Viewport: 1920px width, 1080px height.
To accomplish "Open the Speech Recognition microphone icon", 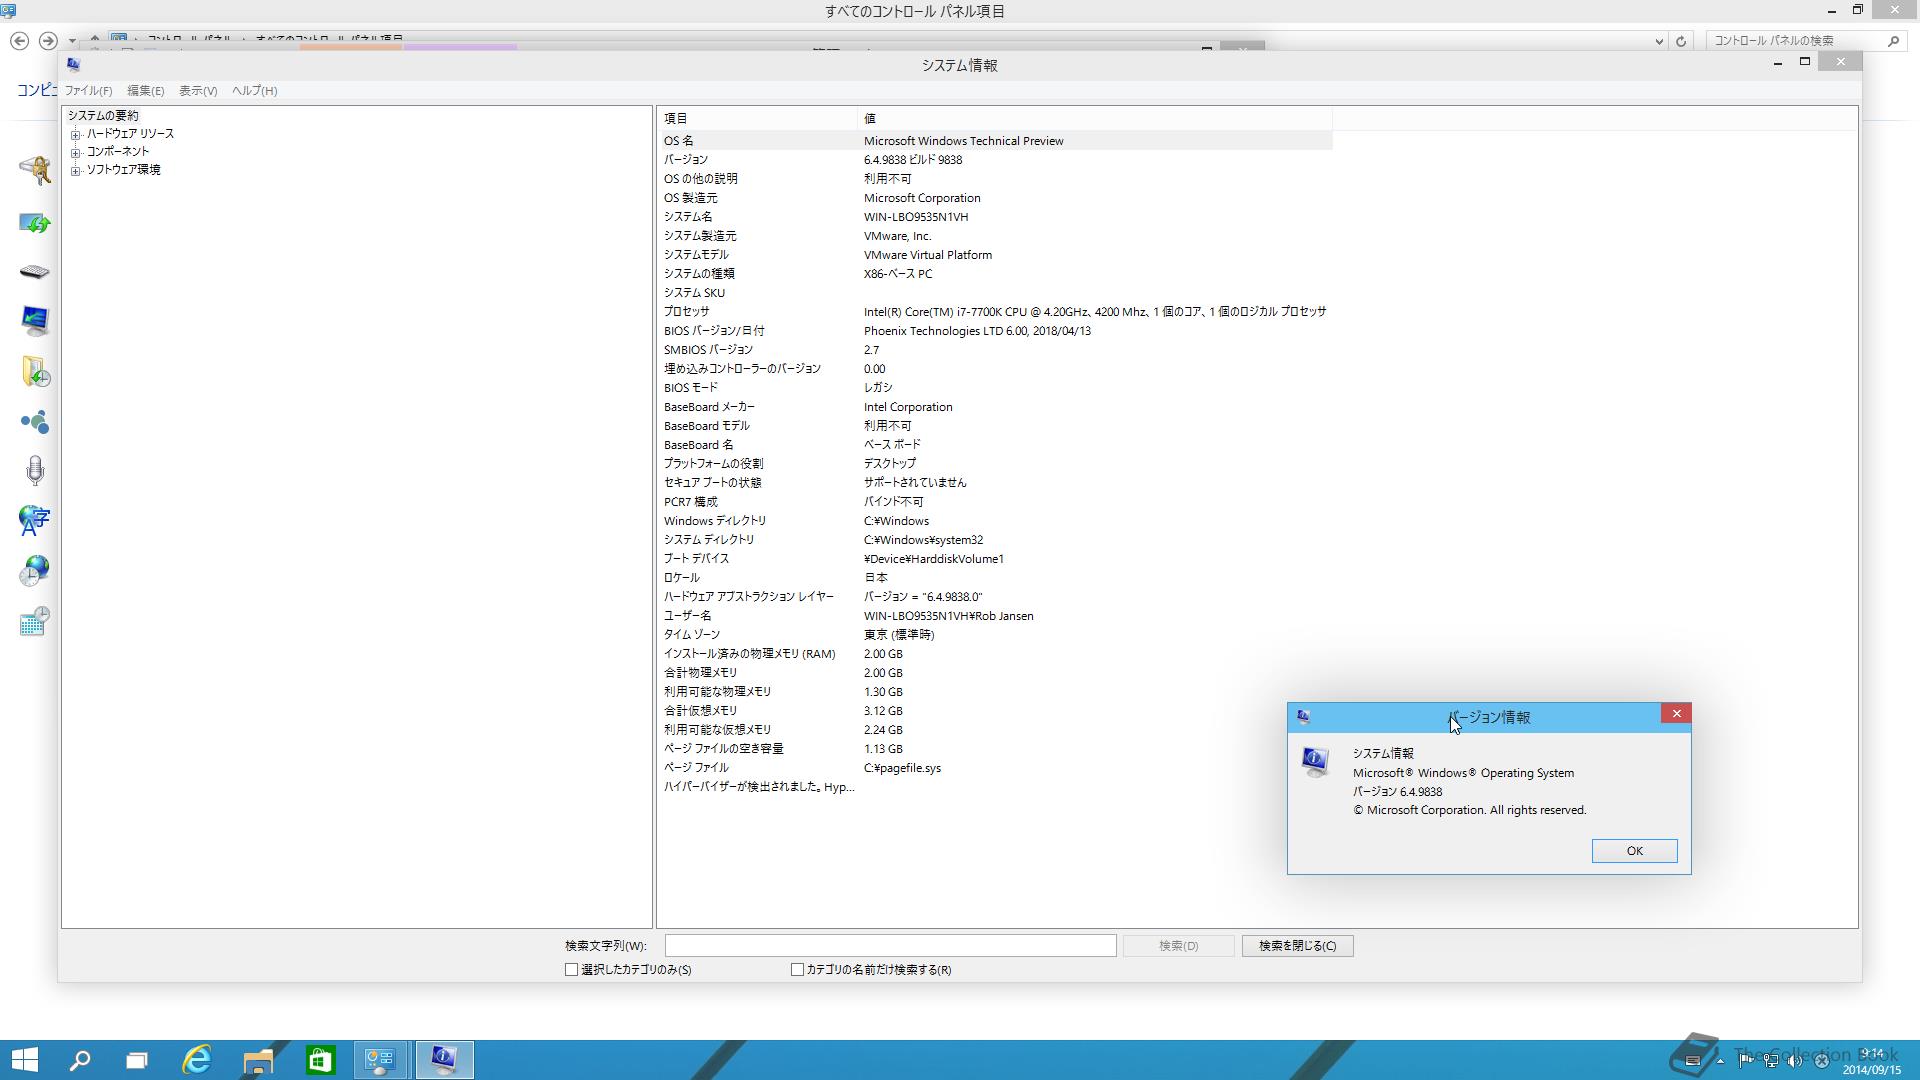I will tap(35, 470).
